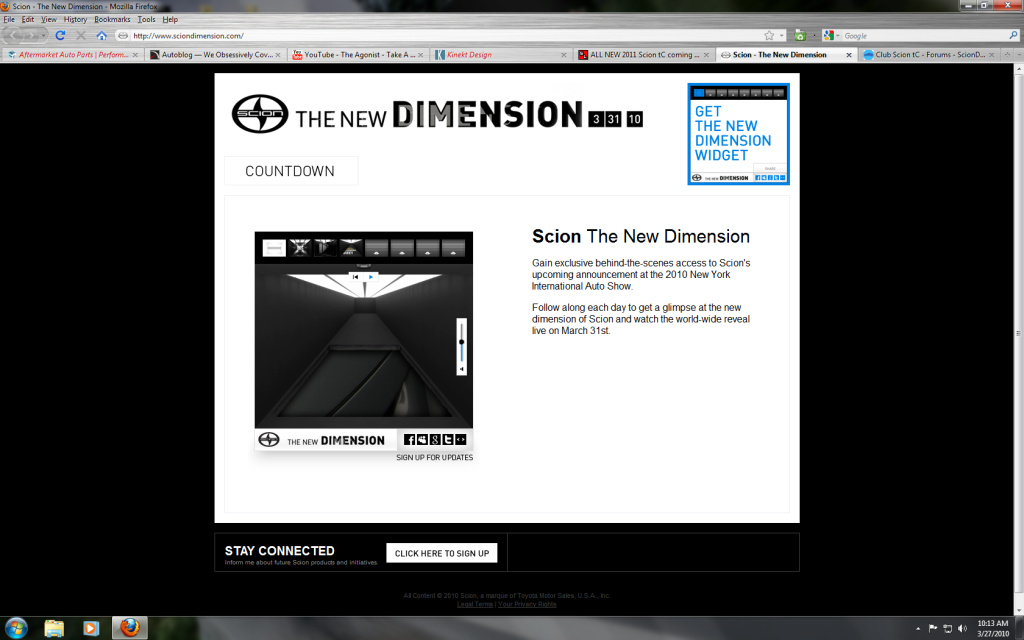Click the widget embed code icon

pos(460,440)
